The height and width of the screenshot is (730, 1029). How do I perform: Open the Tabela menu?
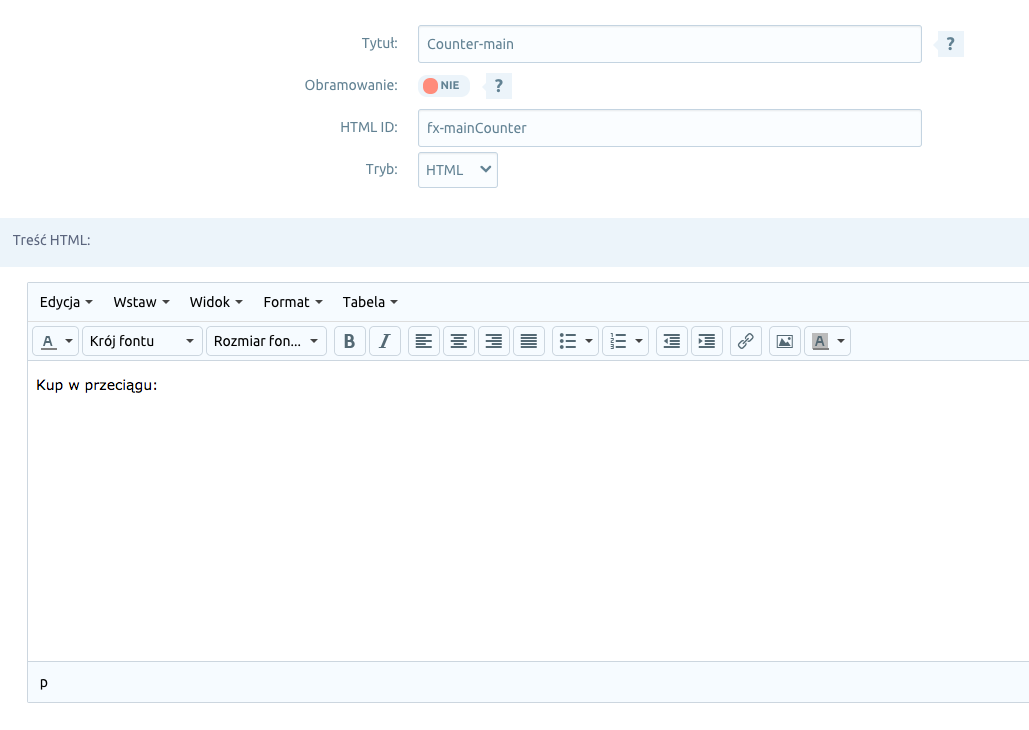(370, 302)
